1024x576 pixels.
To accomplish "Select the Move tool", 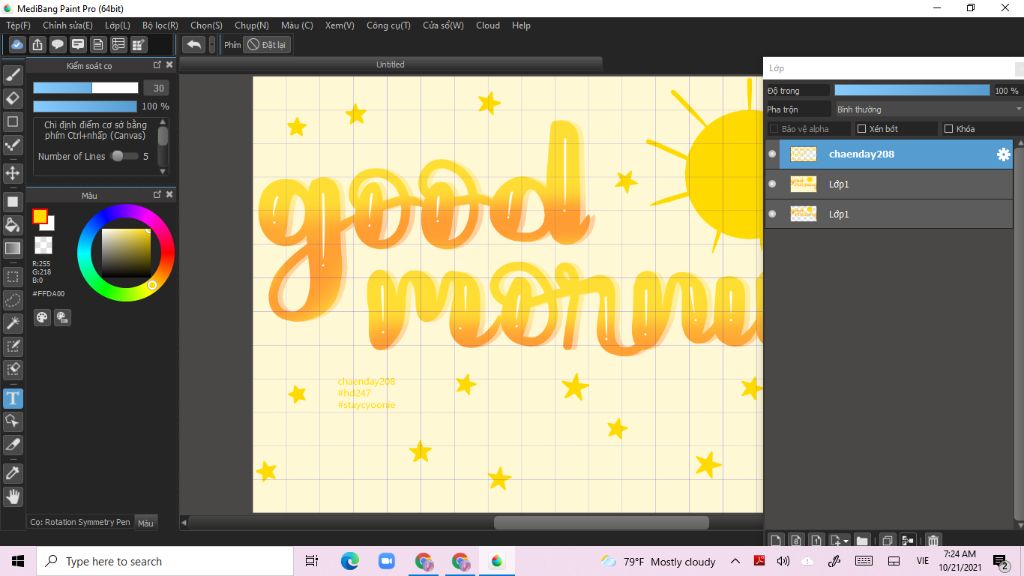I will coord(12,173).
